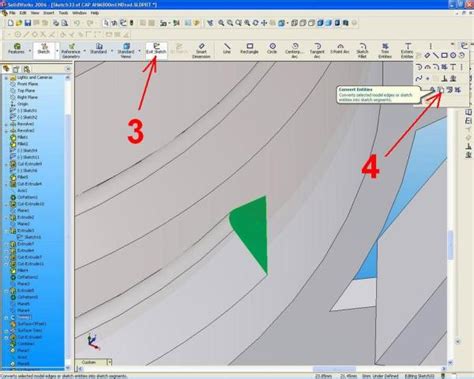
Task: Click the feature tree vertical scrollbar
Action: (x=68, y=222)
